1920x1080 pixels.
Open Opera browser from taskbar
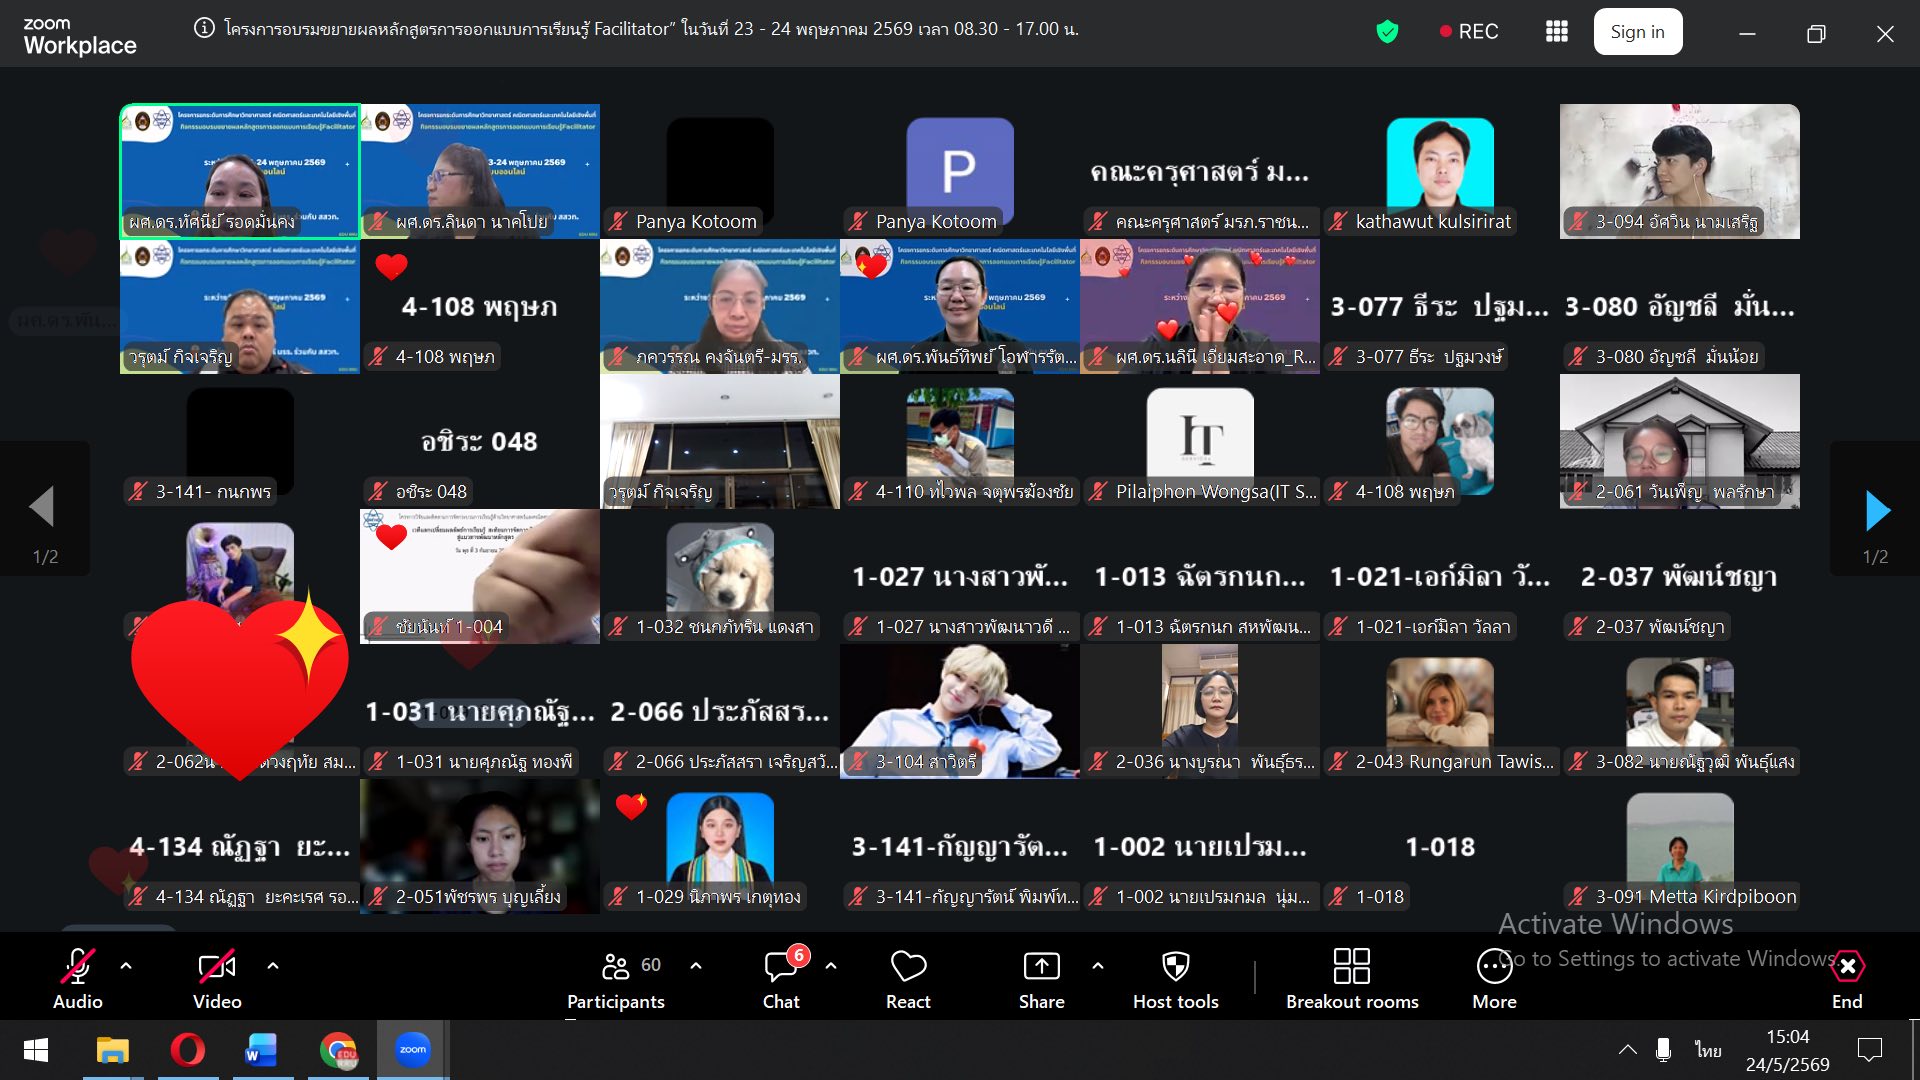coord(187,1050)
